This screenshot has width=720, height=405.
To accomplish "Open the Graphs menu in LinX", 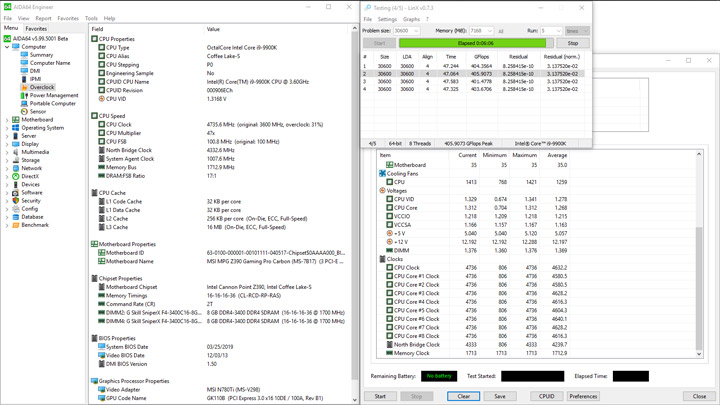I will [411, 19].
